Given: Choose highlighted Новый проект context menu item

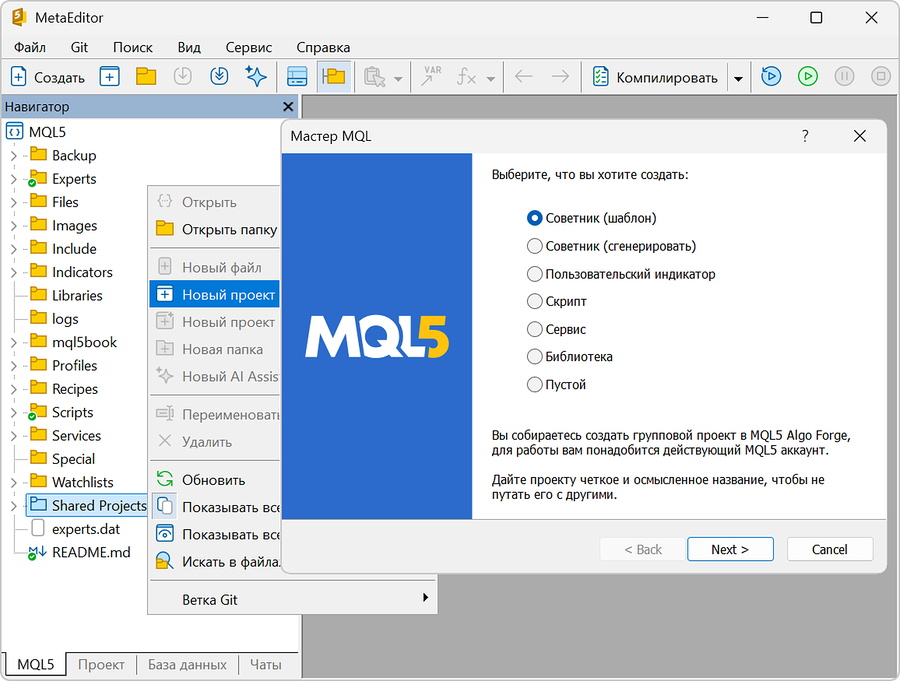Looking at the screenshot, I should point(215,295).
